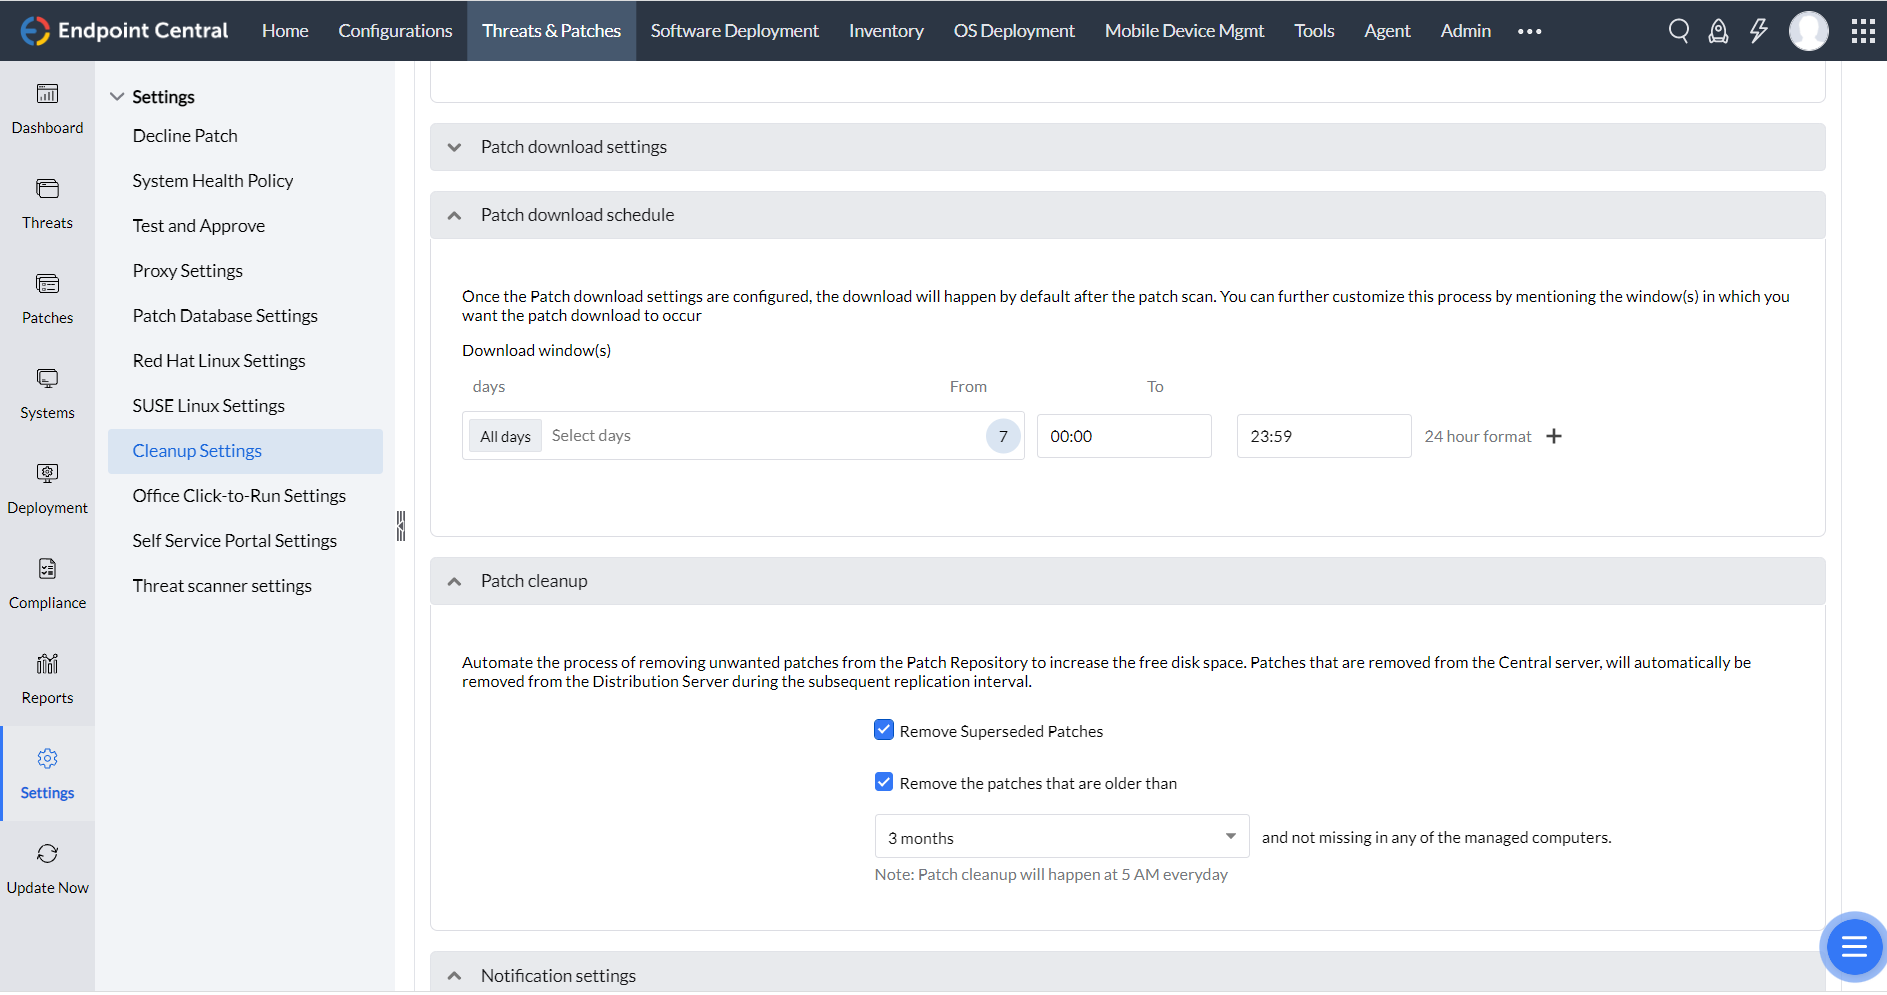1887x995 pixels.
Task: Switch to the Inventory tab
Action: tap(886, 31)
